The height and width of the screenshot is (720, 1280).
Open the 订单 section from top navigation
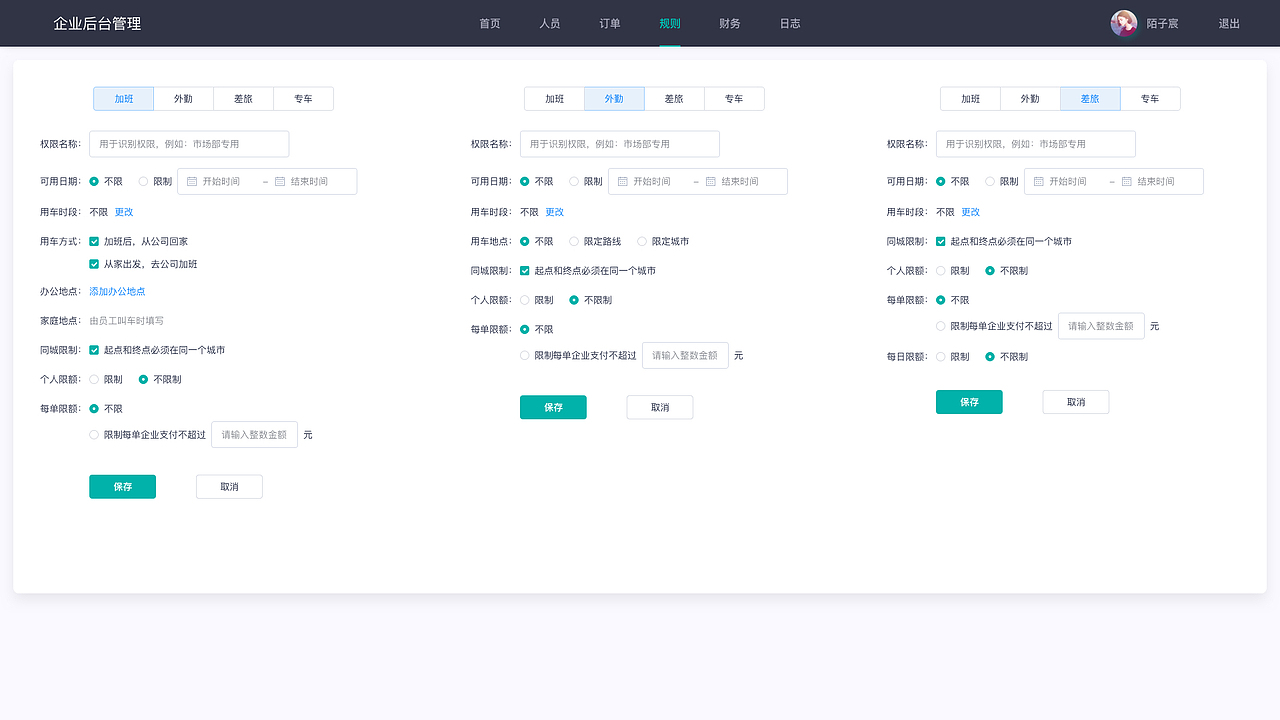pyautogui.click(x=609, y=23)
